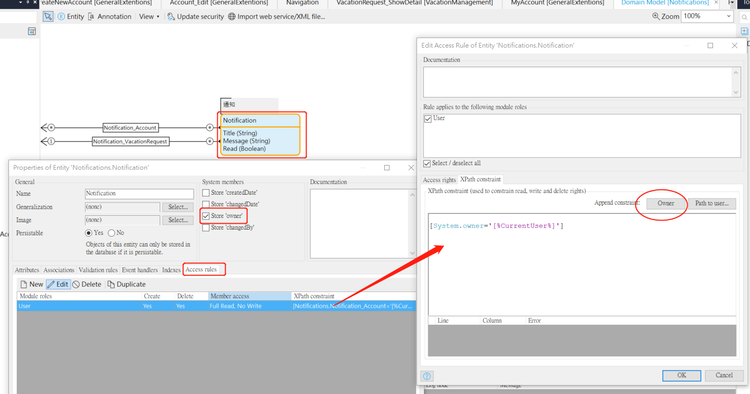Click Cancel in Edit Access Rule dialog

(x=724, y=375)
